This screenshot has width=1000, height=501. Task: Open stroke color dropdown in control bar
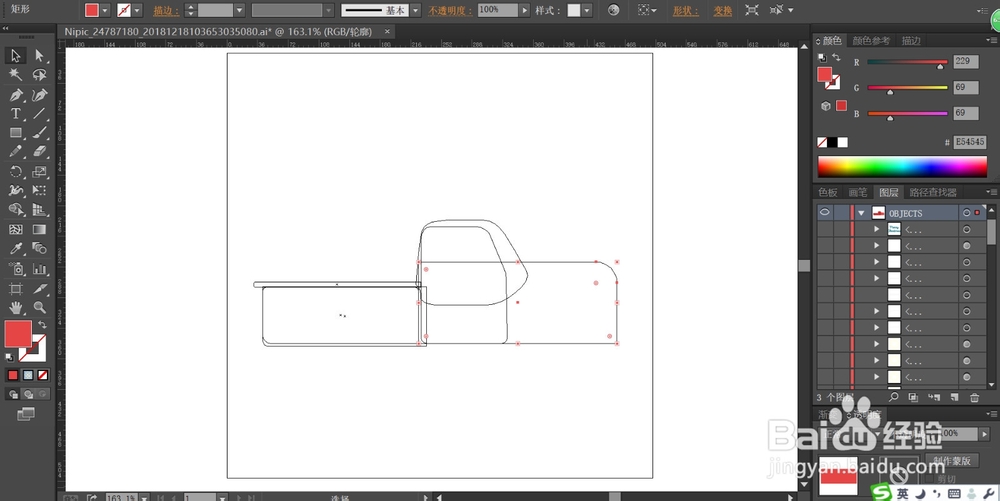[137, 10]
